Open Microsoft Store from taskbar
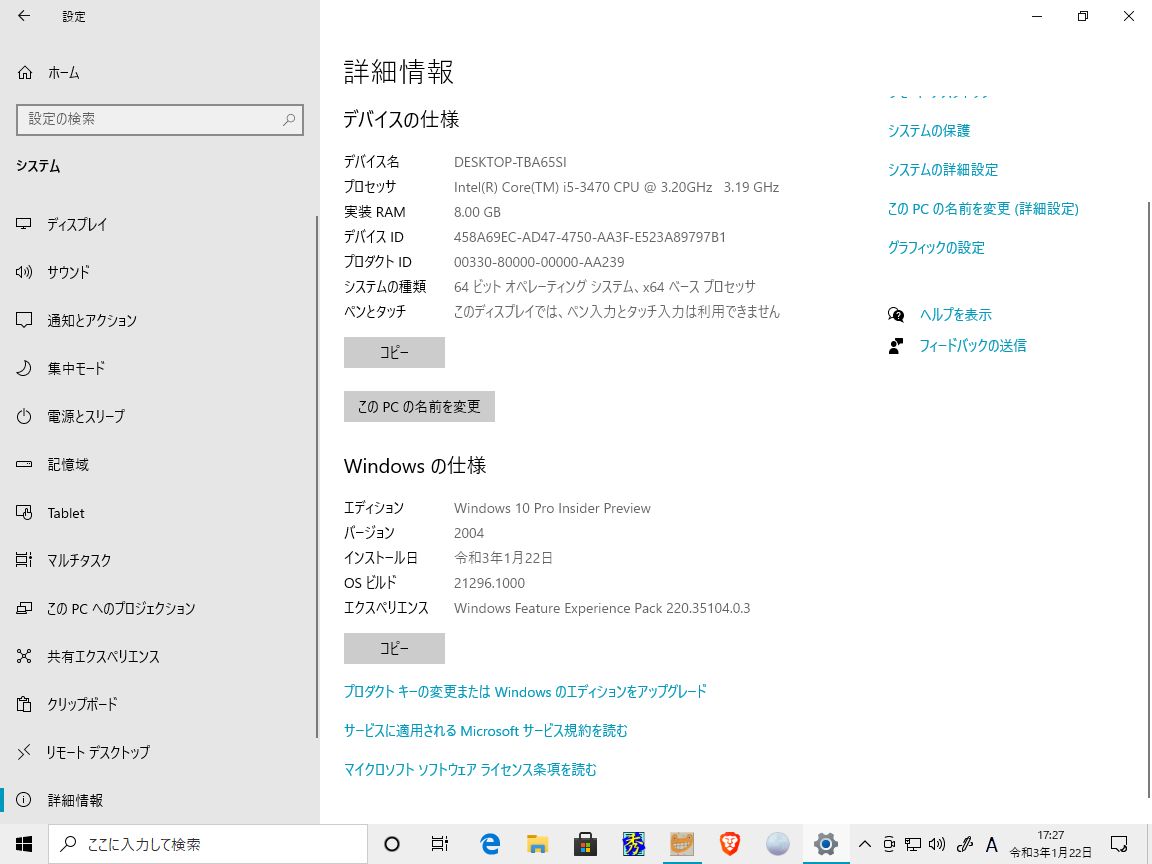 point(585,844)
